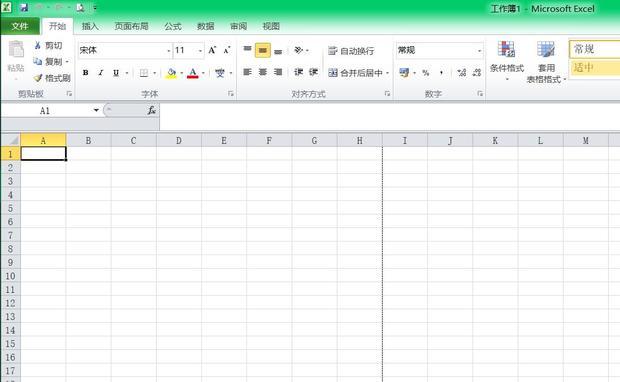Open the font name dropdown 宋体

tap(168, 51)
